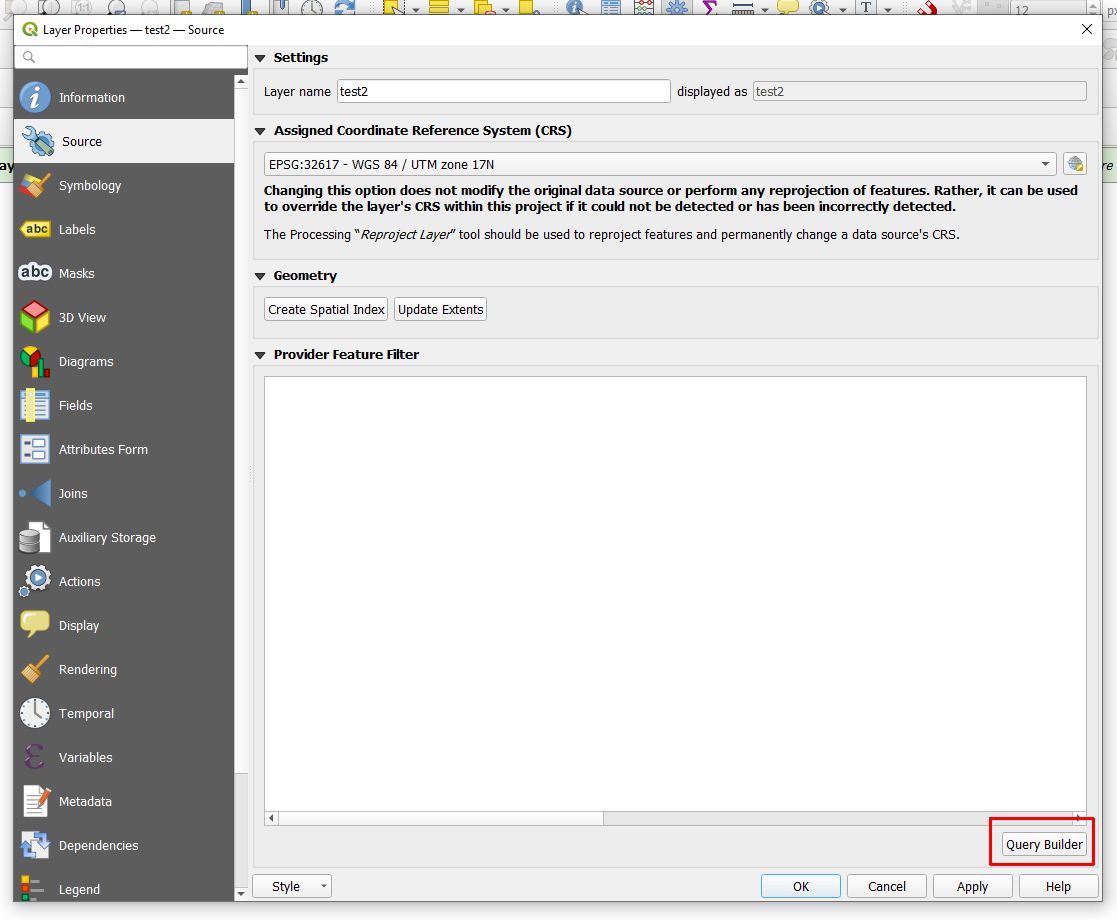Collapse the Provider Feature Filter section
1117x920 pixels.
tap(260, 355)
